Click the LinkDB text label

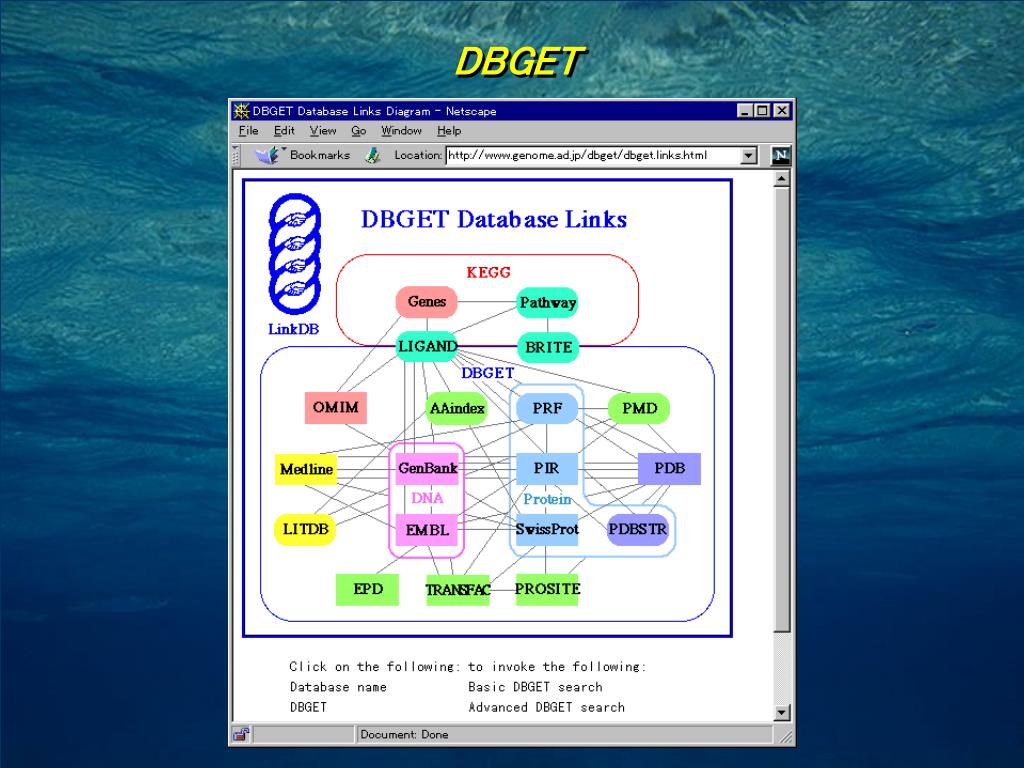pyautogui.click(x=294, y=328)
